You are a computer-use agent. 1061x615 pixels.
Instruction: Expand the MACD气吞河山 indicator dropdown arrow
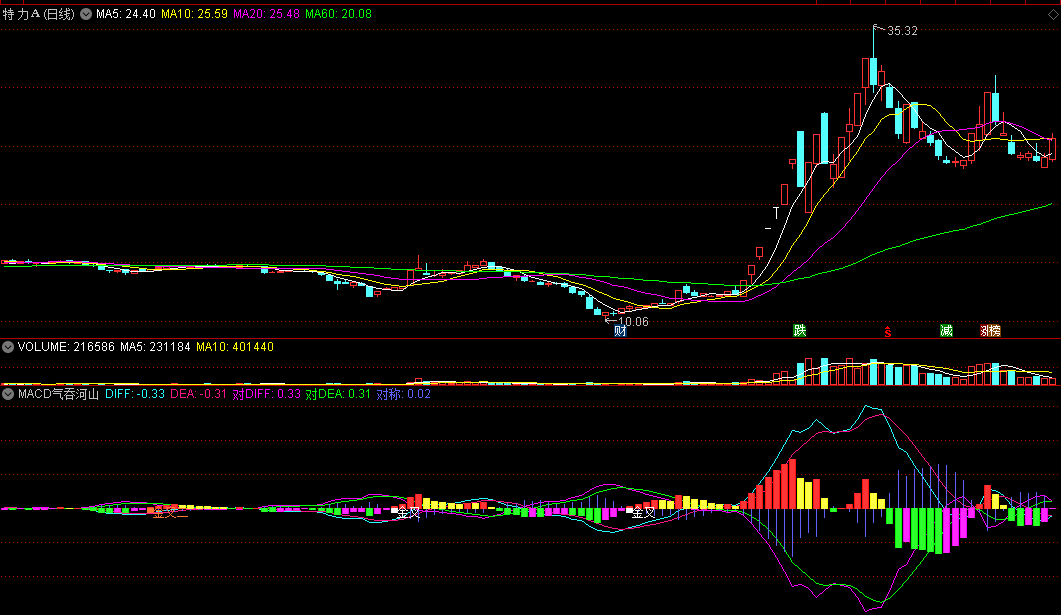tap(8, 394)
